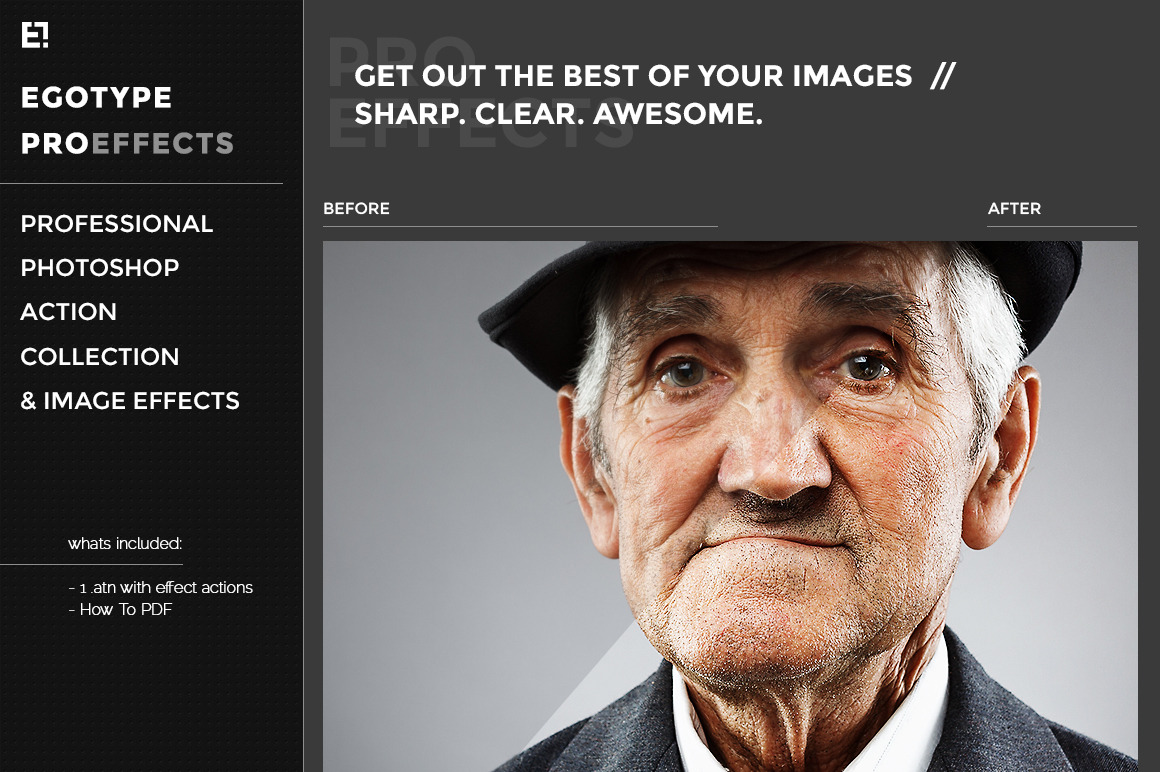Click the & IMAGE EFFECTS line
1160x772 pixels.
130,401
